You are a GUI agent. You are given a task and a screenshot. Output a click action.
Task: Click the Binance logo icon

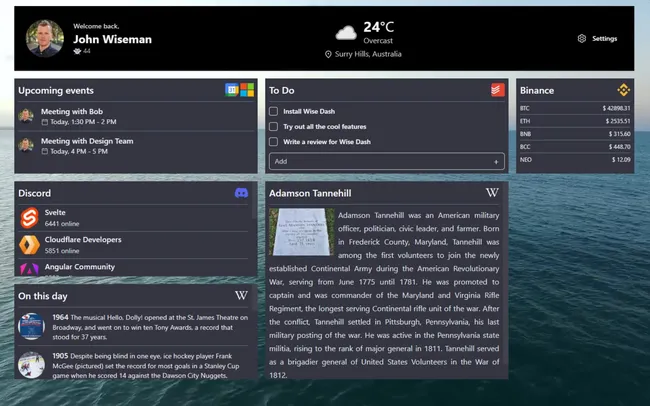pyautogui.click(x=623, y=90)
